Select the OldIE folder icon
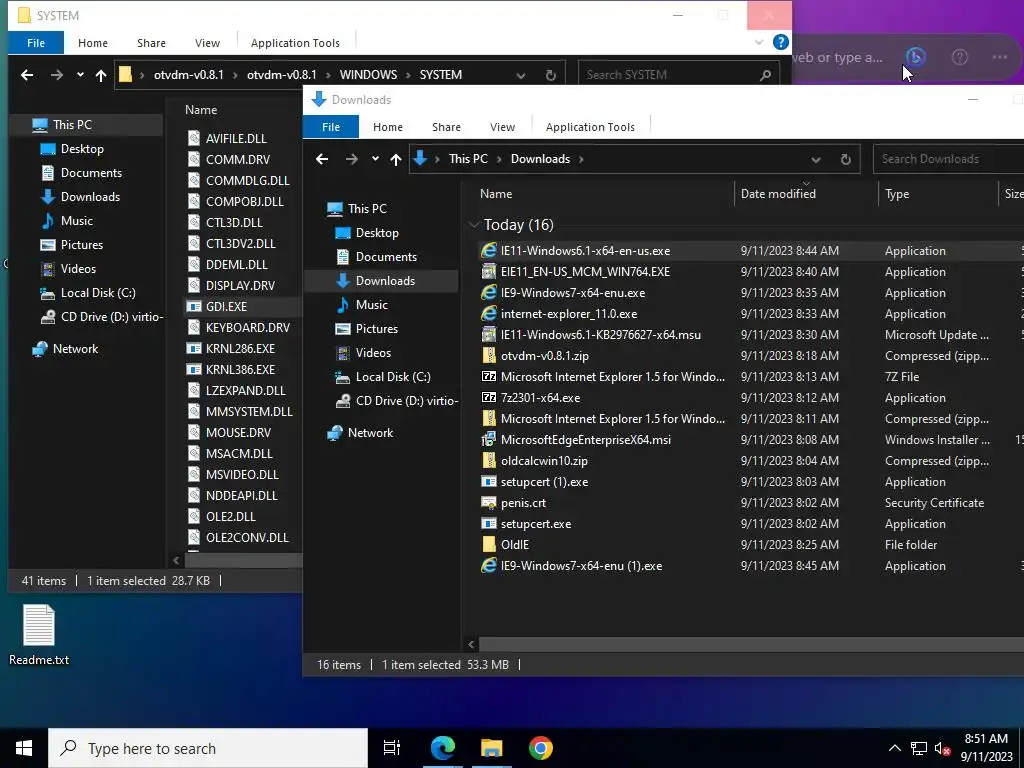This screenshot has height=768, width=1024. (488, 545)
